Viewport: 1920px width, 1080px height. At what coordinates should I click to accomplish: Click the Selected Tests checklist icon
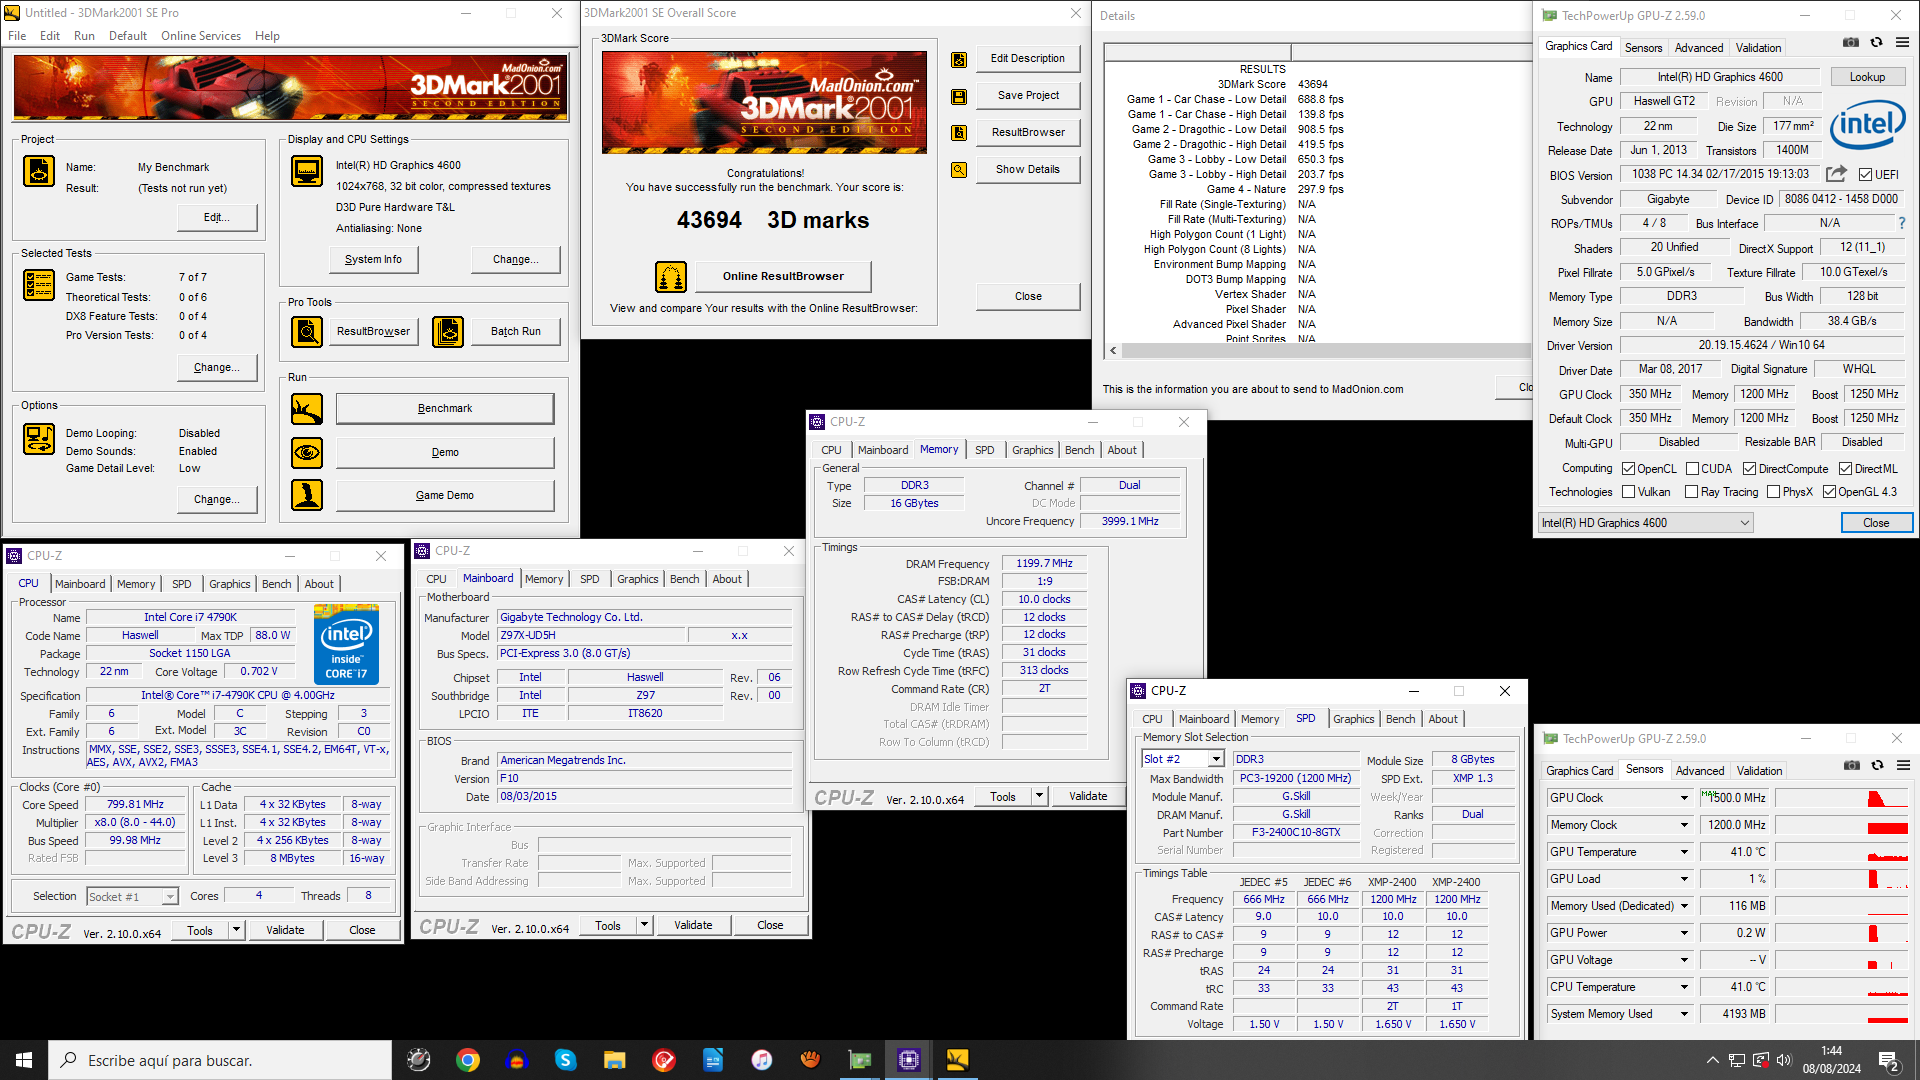pos(39,285)
